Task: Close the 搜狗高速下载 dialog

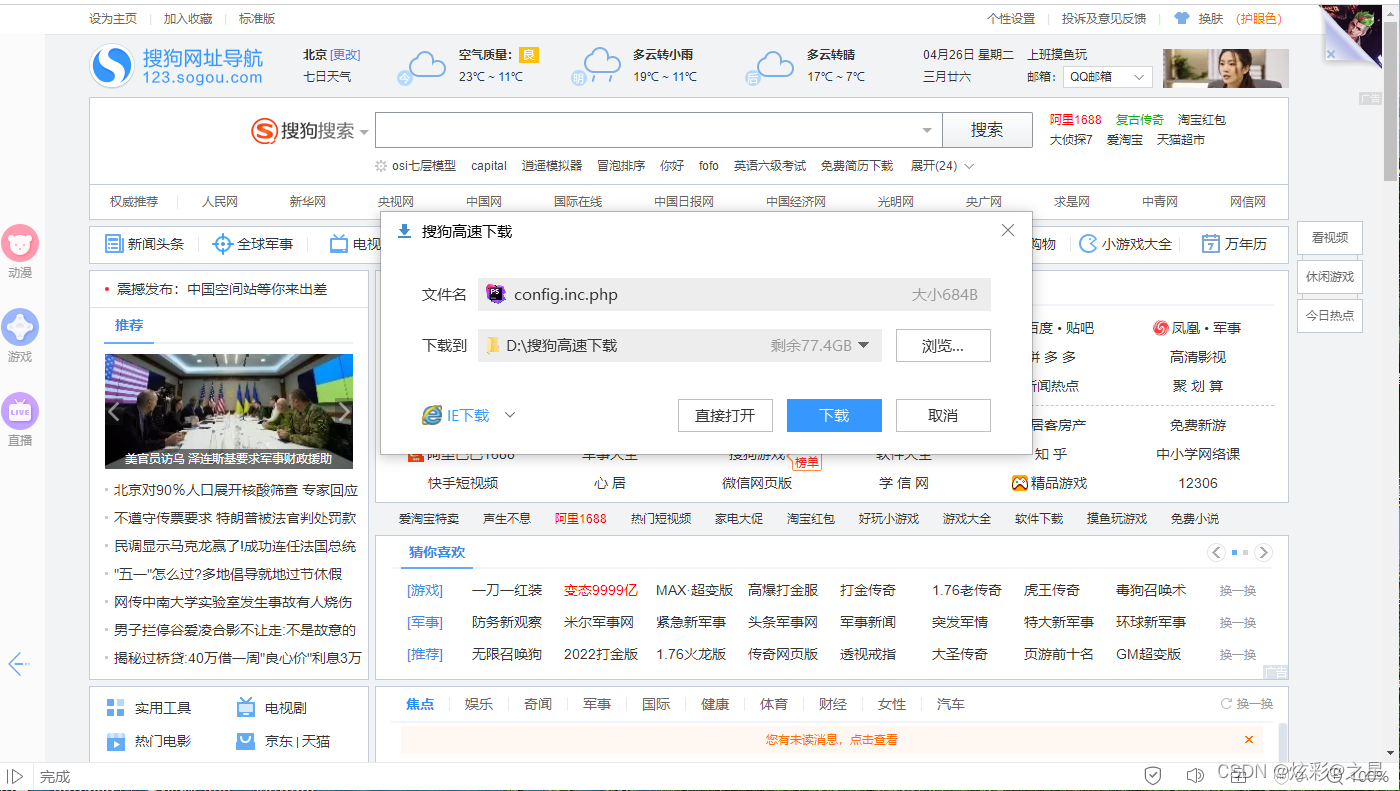Action: [1008, 230]
